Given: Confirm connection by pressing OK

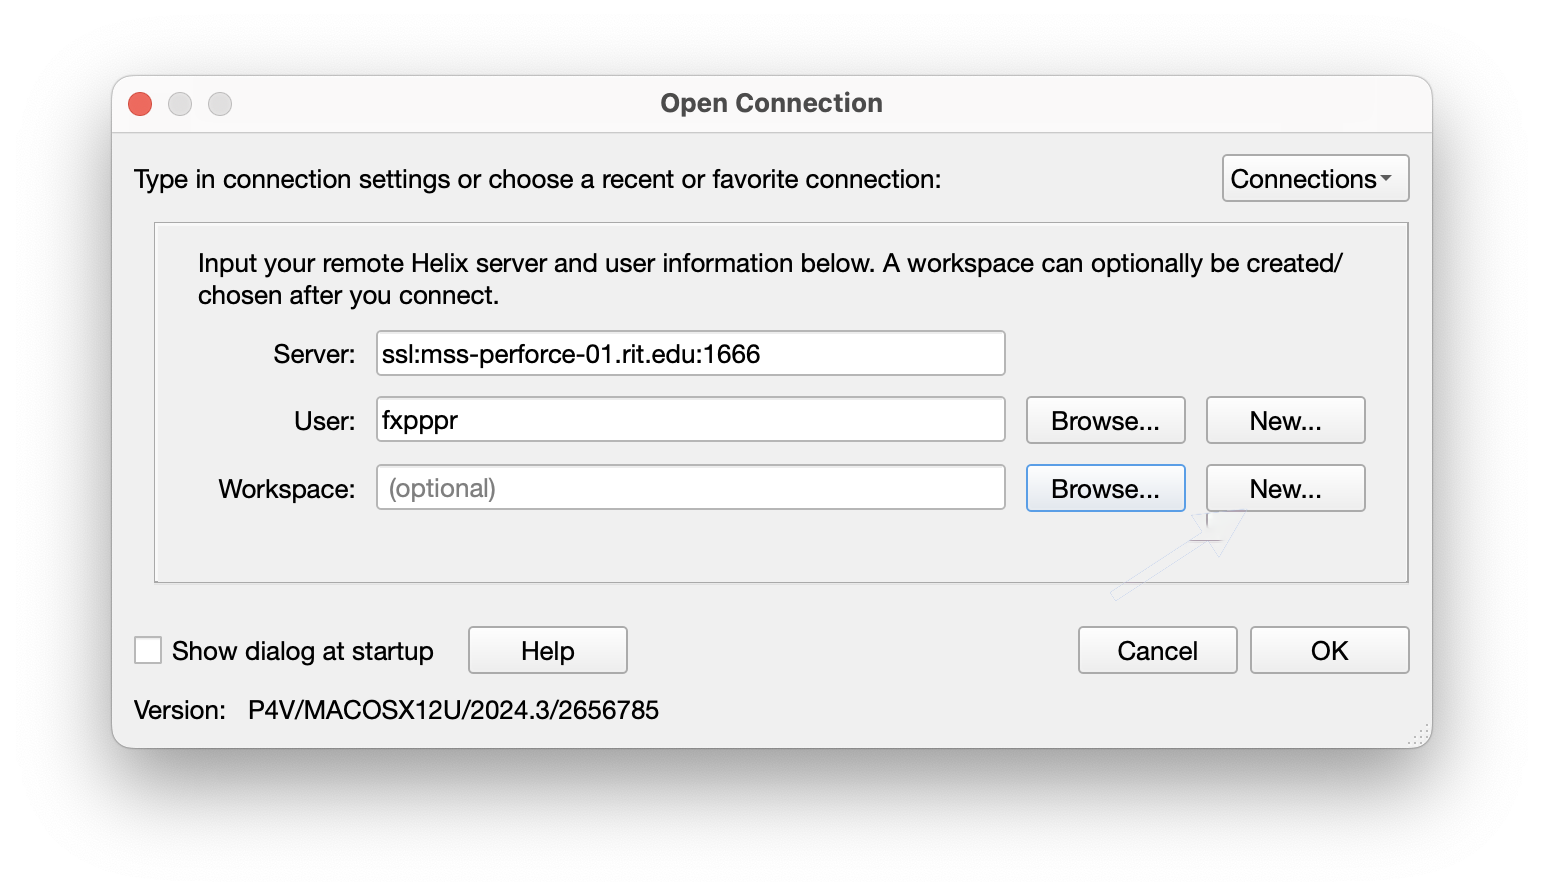Looking at the screenshot, I should click(x=1329, y=651).
